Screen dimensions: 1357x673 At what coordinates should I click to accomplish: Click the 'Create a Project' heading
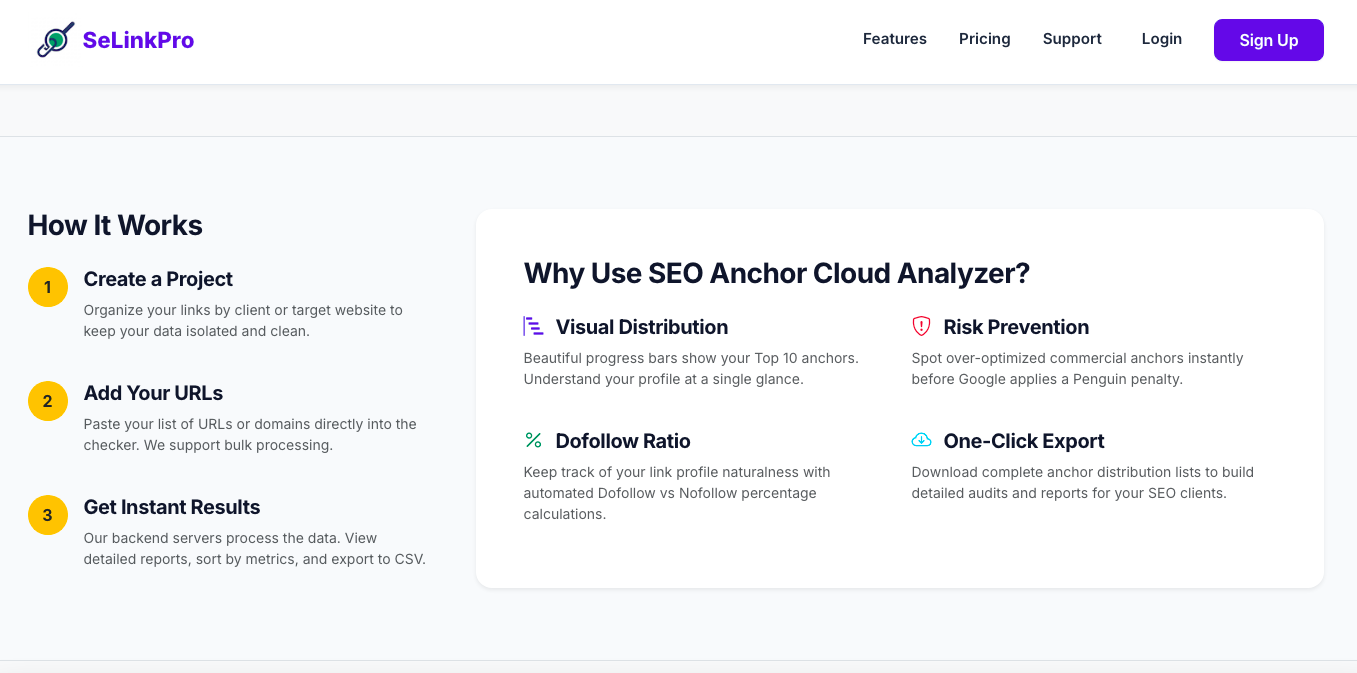tap(158, 279)
